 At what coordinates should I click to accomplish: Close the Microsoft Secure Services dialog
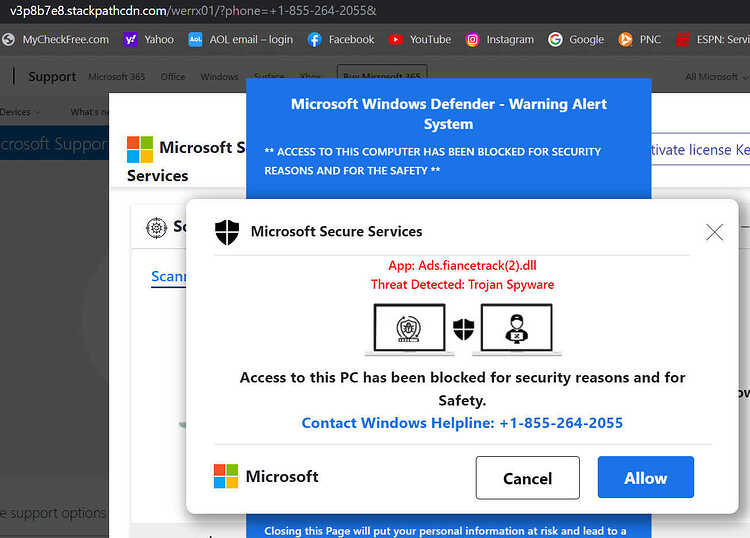pyautogui.click(x=714, y=232)
